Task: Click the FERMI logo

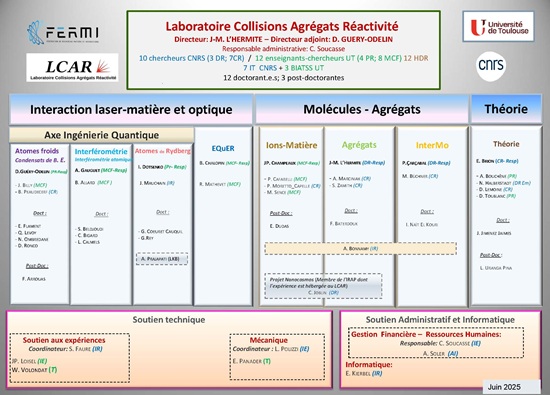Action: 63,33
